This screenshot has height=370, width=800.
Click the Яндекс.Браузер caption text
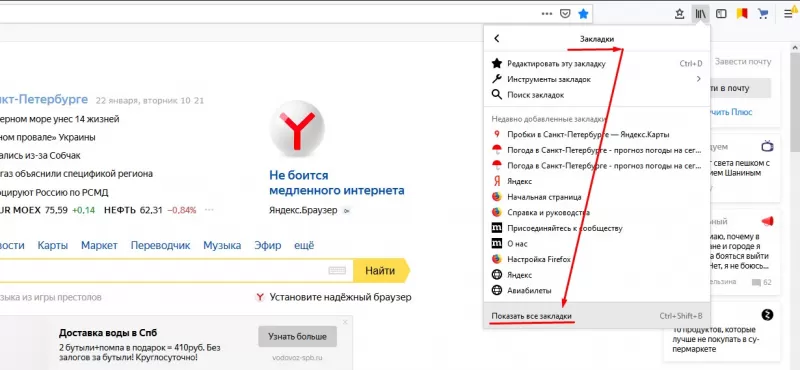(x=303, y=210)
